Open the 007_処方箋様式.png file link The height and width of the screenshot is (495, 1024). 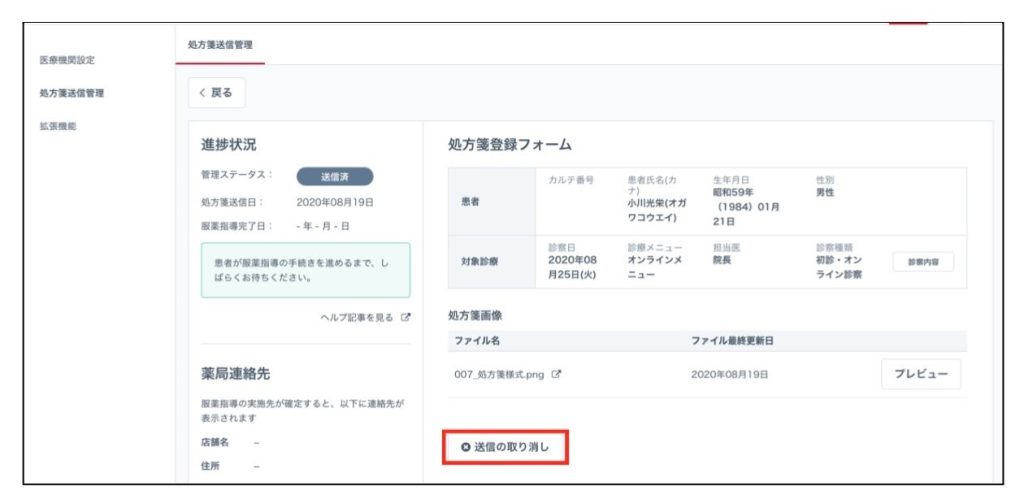pyautogui.click(x=500, y=375)
